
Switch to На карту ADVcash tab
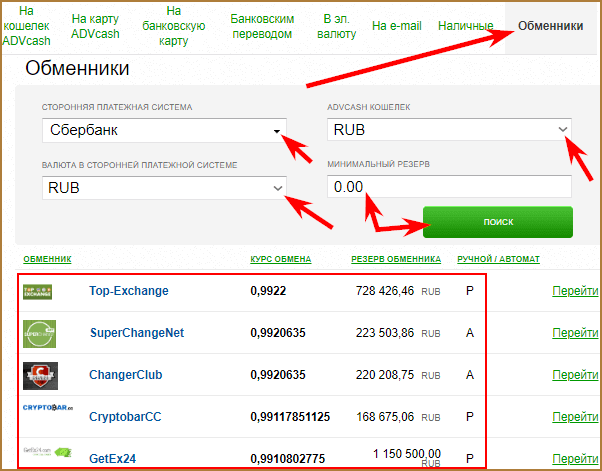point(95,26)
